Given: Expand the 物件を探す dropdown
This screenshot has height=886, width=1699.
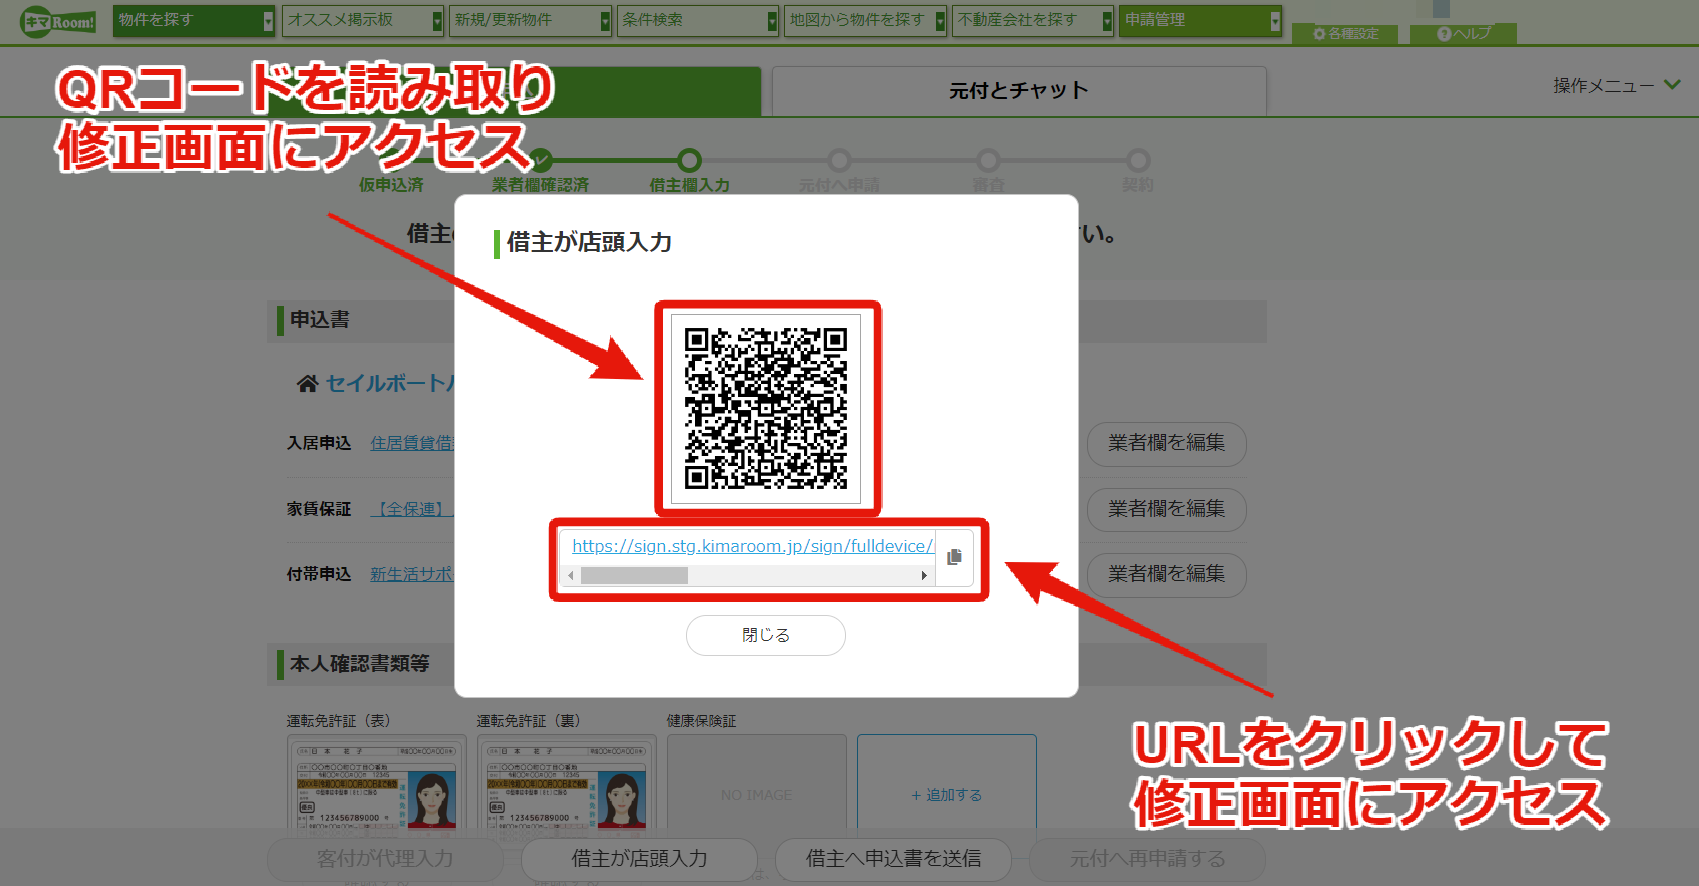Looking at the screenshot, I should coord(194,21).
